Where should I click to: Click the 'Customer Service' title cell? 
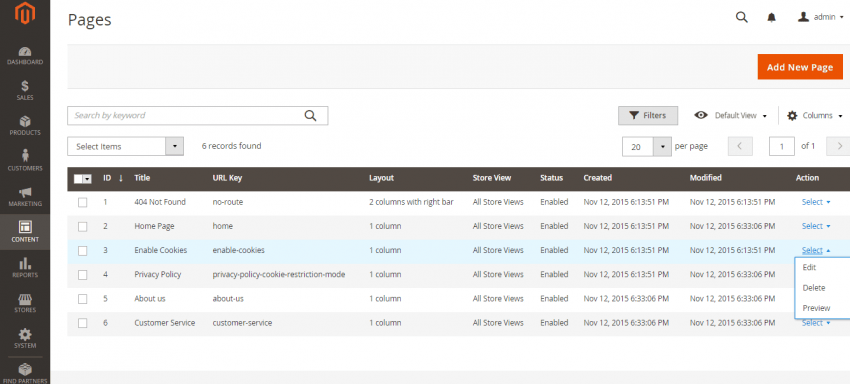click(165, 323)
